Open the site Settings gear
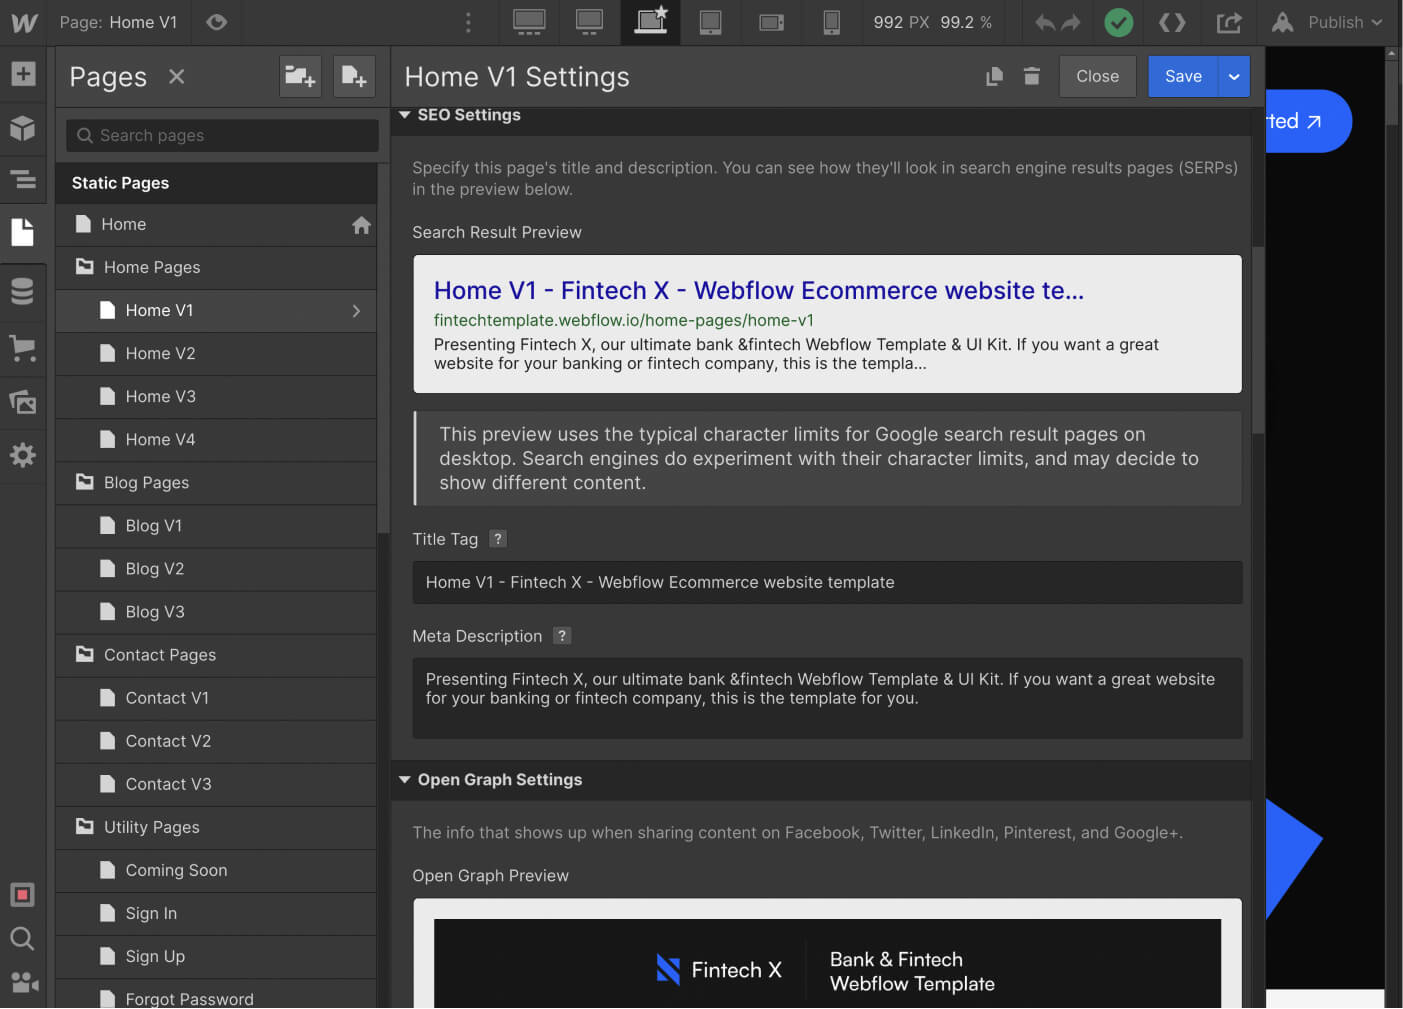The width and height of the screenshot is (1403, 1009). pos(23,456)
